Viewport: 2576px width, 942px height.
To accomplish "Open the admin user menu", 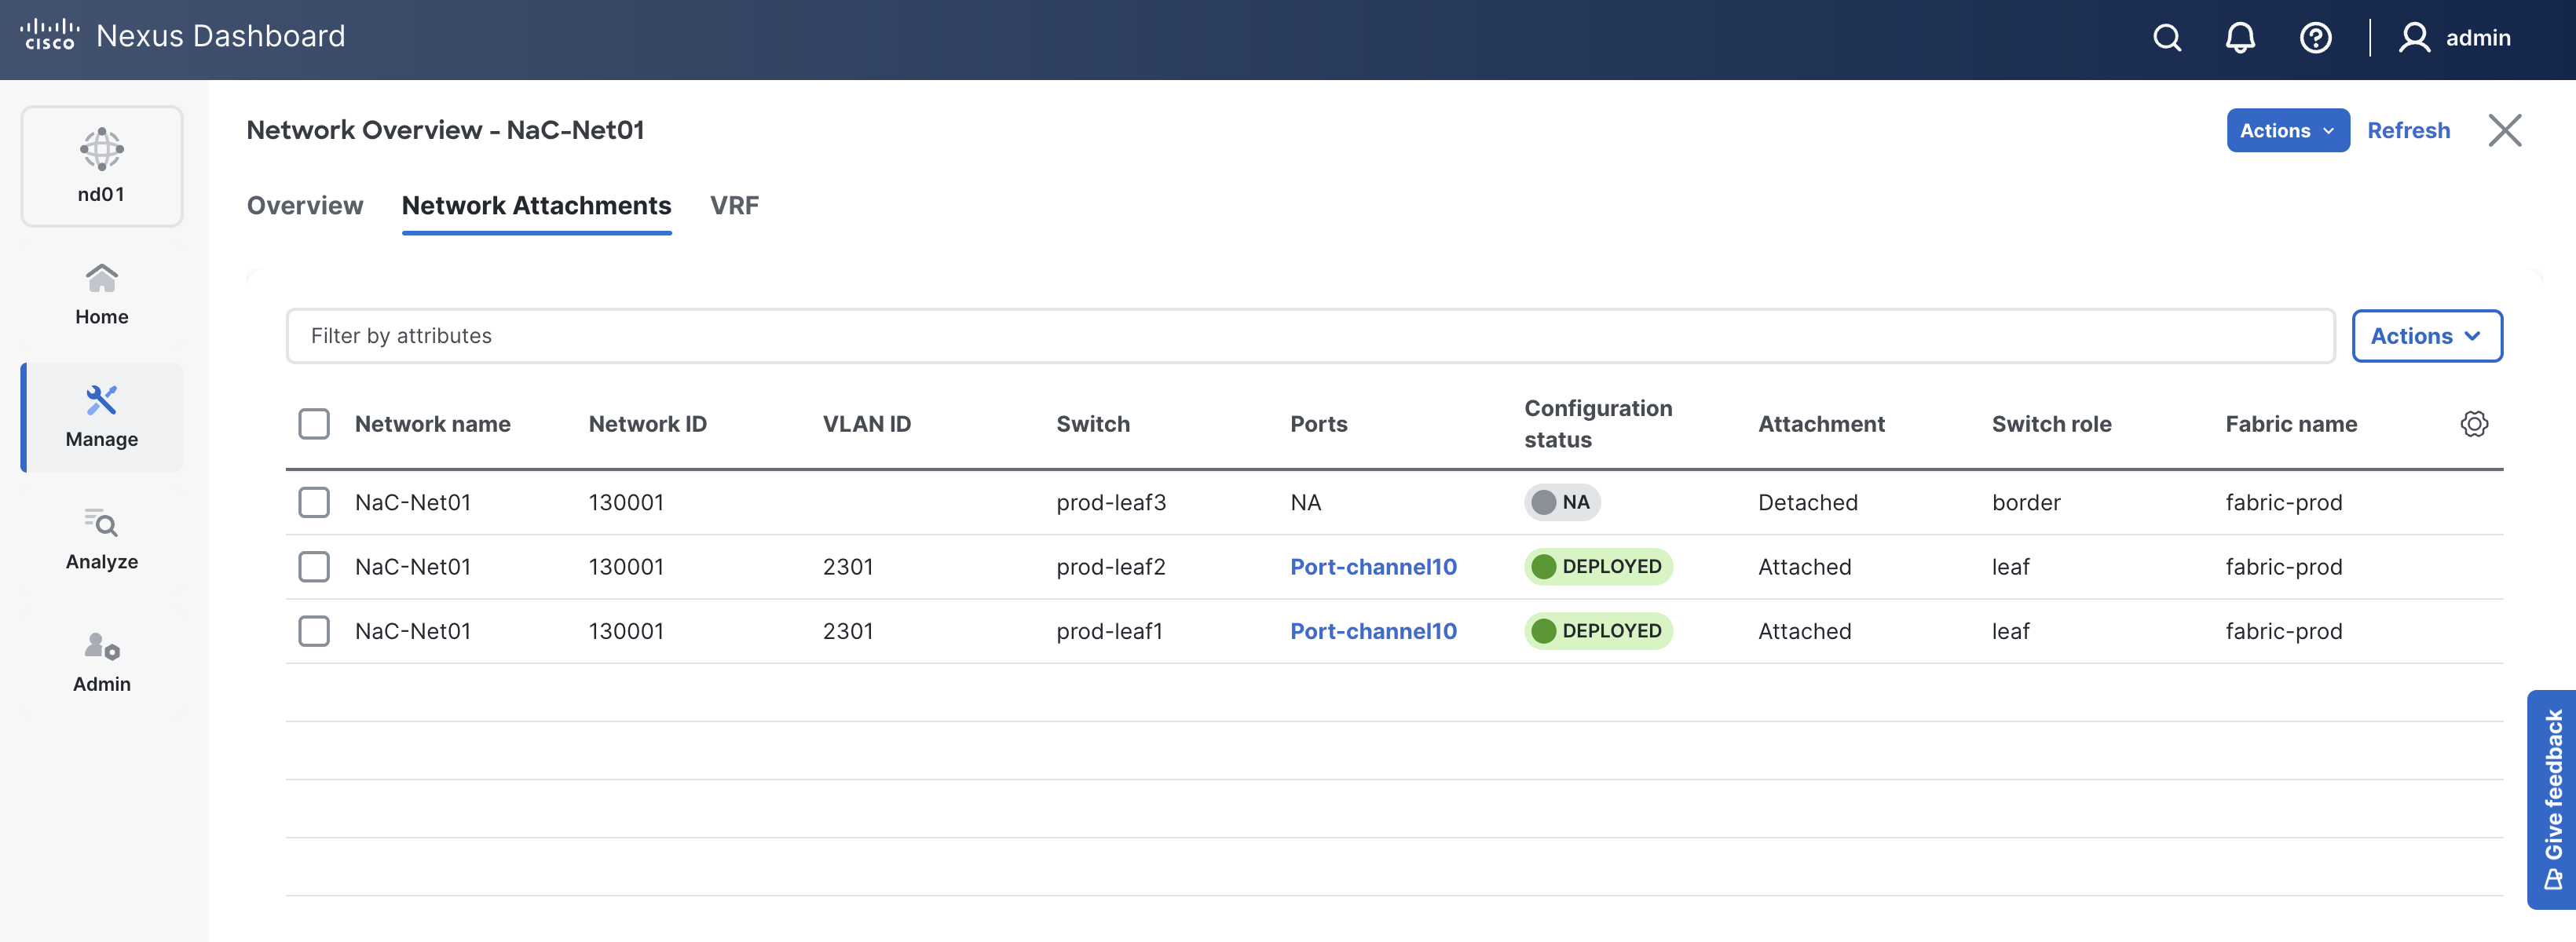I will [x=2455, y=38].
